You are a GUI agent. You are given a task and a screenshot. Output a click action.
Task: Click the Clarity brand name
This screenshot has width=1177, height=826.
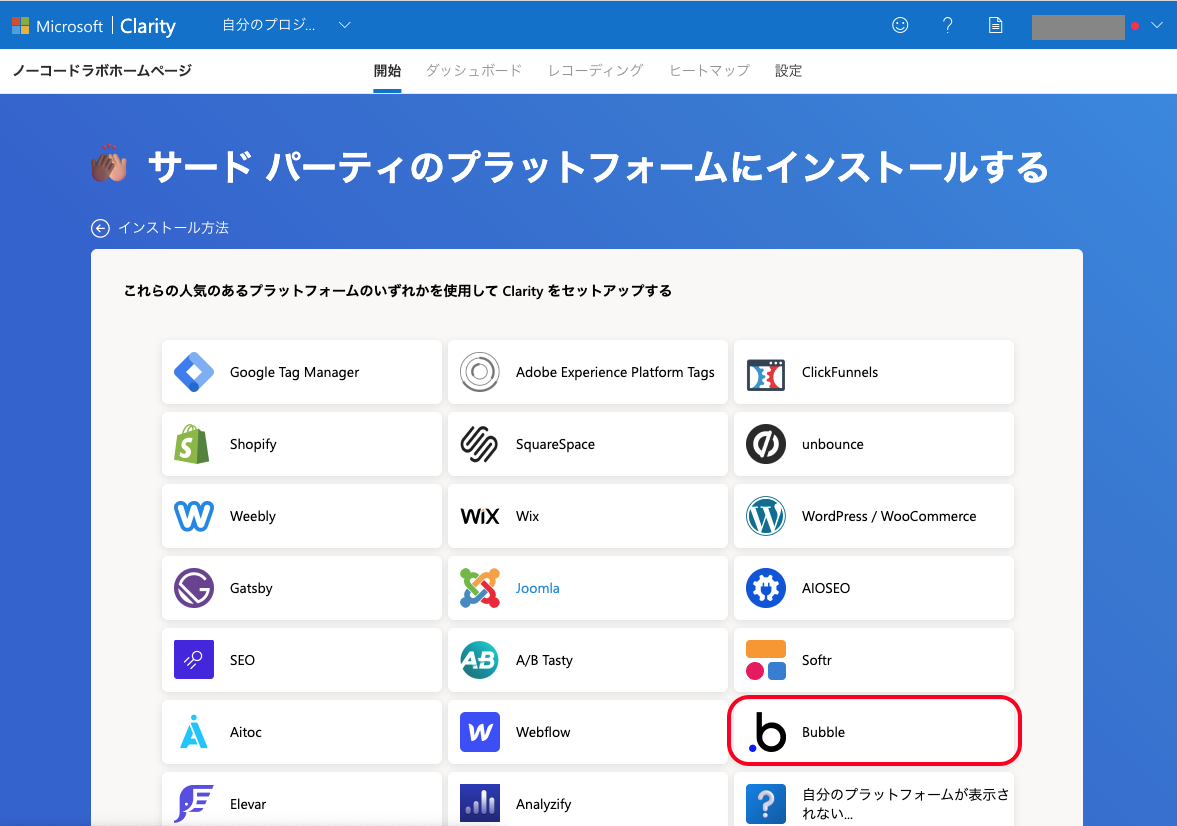(x=147, y=26)
